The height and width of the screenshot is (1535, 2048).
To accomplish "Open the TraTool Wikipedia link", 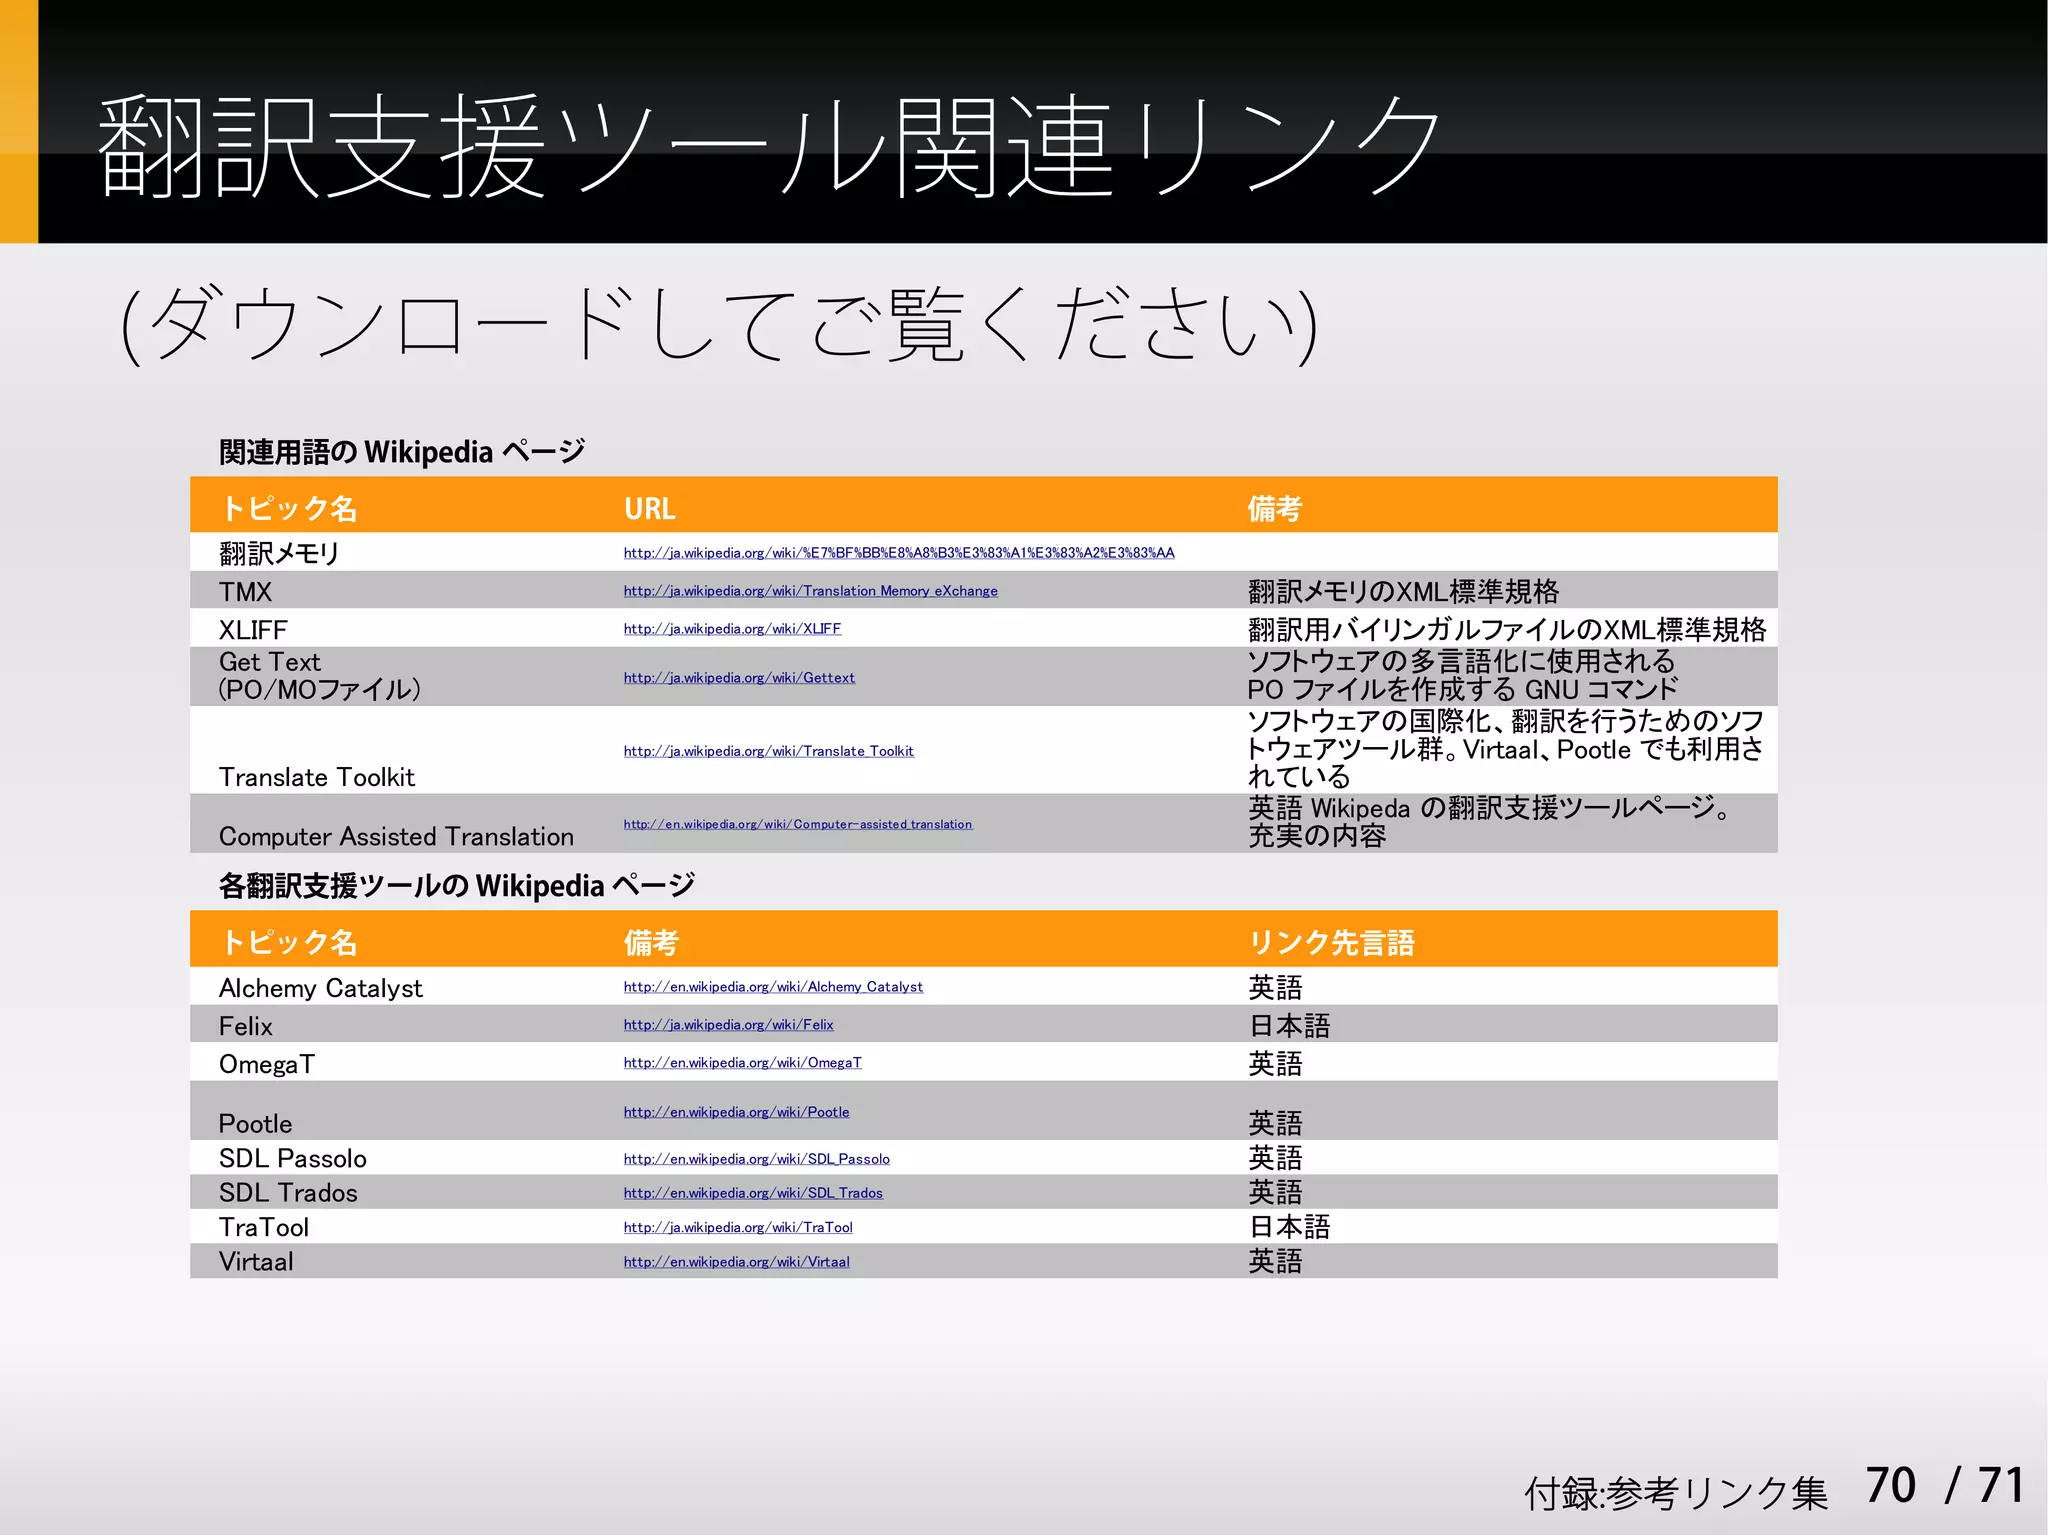I will tap(738, 1228).
